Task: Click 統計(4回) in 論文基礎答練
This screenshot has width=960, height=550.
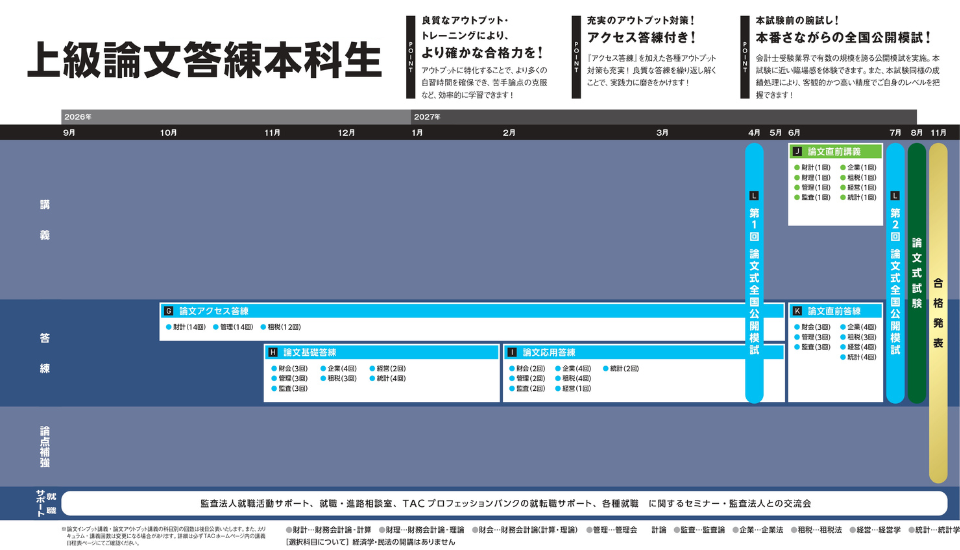Action: click(388, 379)
